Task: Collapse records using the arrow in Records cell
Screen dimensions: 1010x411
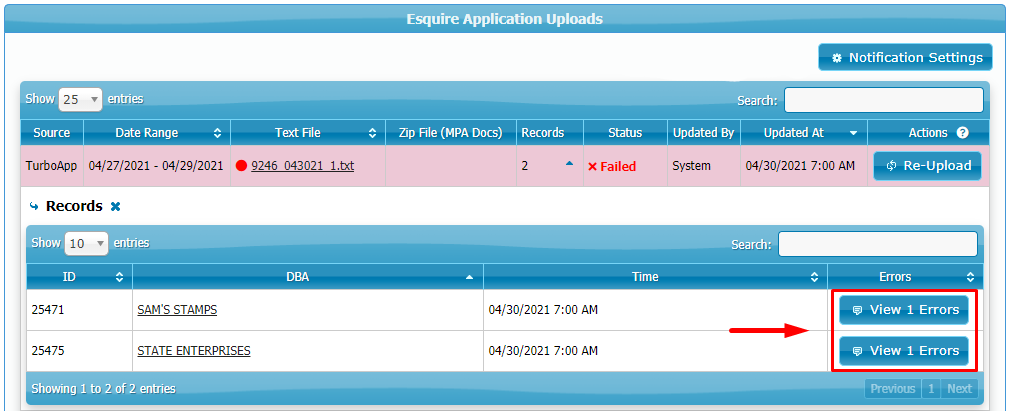Action: point(569,164)
